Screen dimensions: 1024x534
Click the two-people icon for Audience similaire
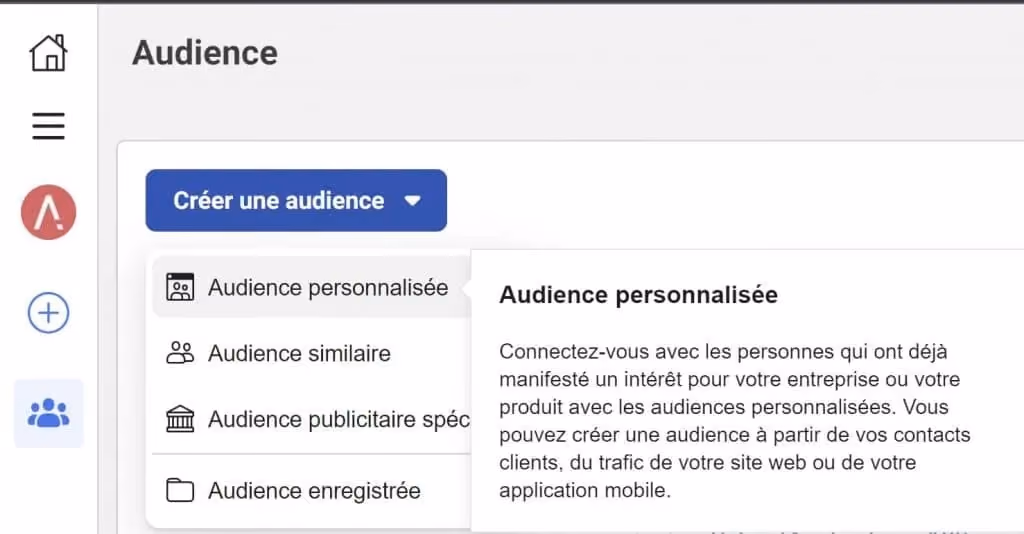pyautogui.click(x=180, y=353)
